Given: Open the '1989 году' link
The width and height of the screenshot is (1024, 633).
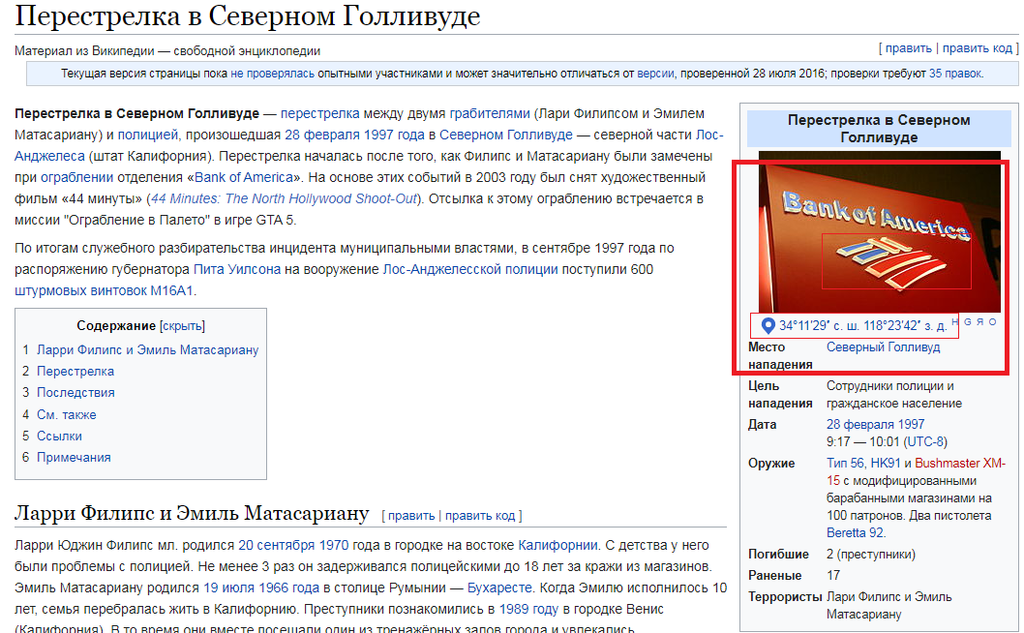Looking at the screenshot, I should click(x=528, y=609).
